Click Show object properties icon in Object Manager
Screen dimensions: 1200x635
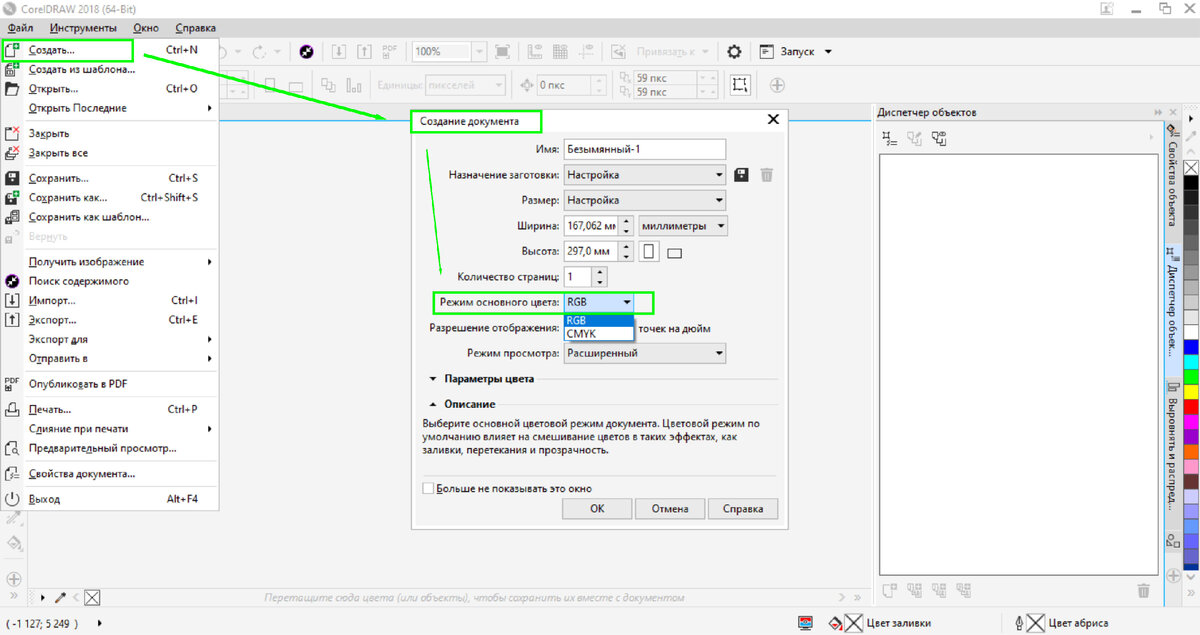tap(890, 138)
